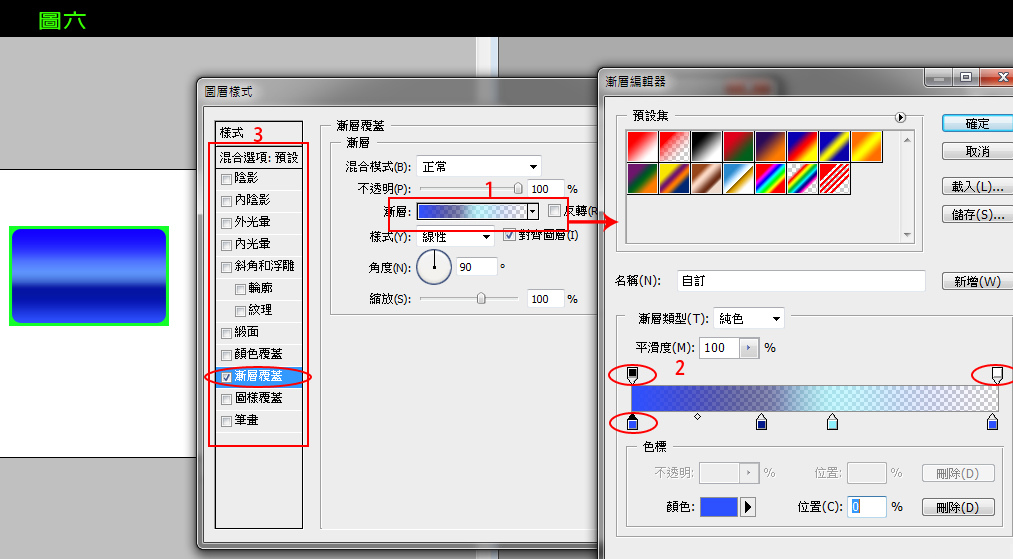Select the rightmost blue color stop
This screenshot has height=559, width=1013.
click(992, 422)
